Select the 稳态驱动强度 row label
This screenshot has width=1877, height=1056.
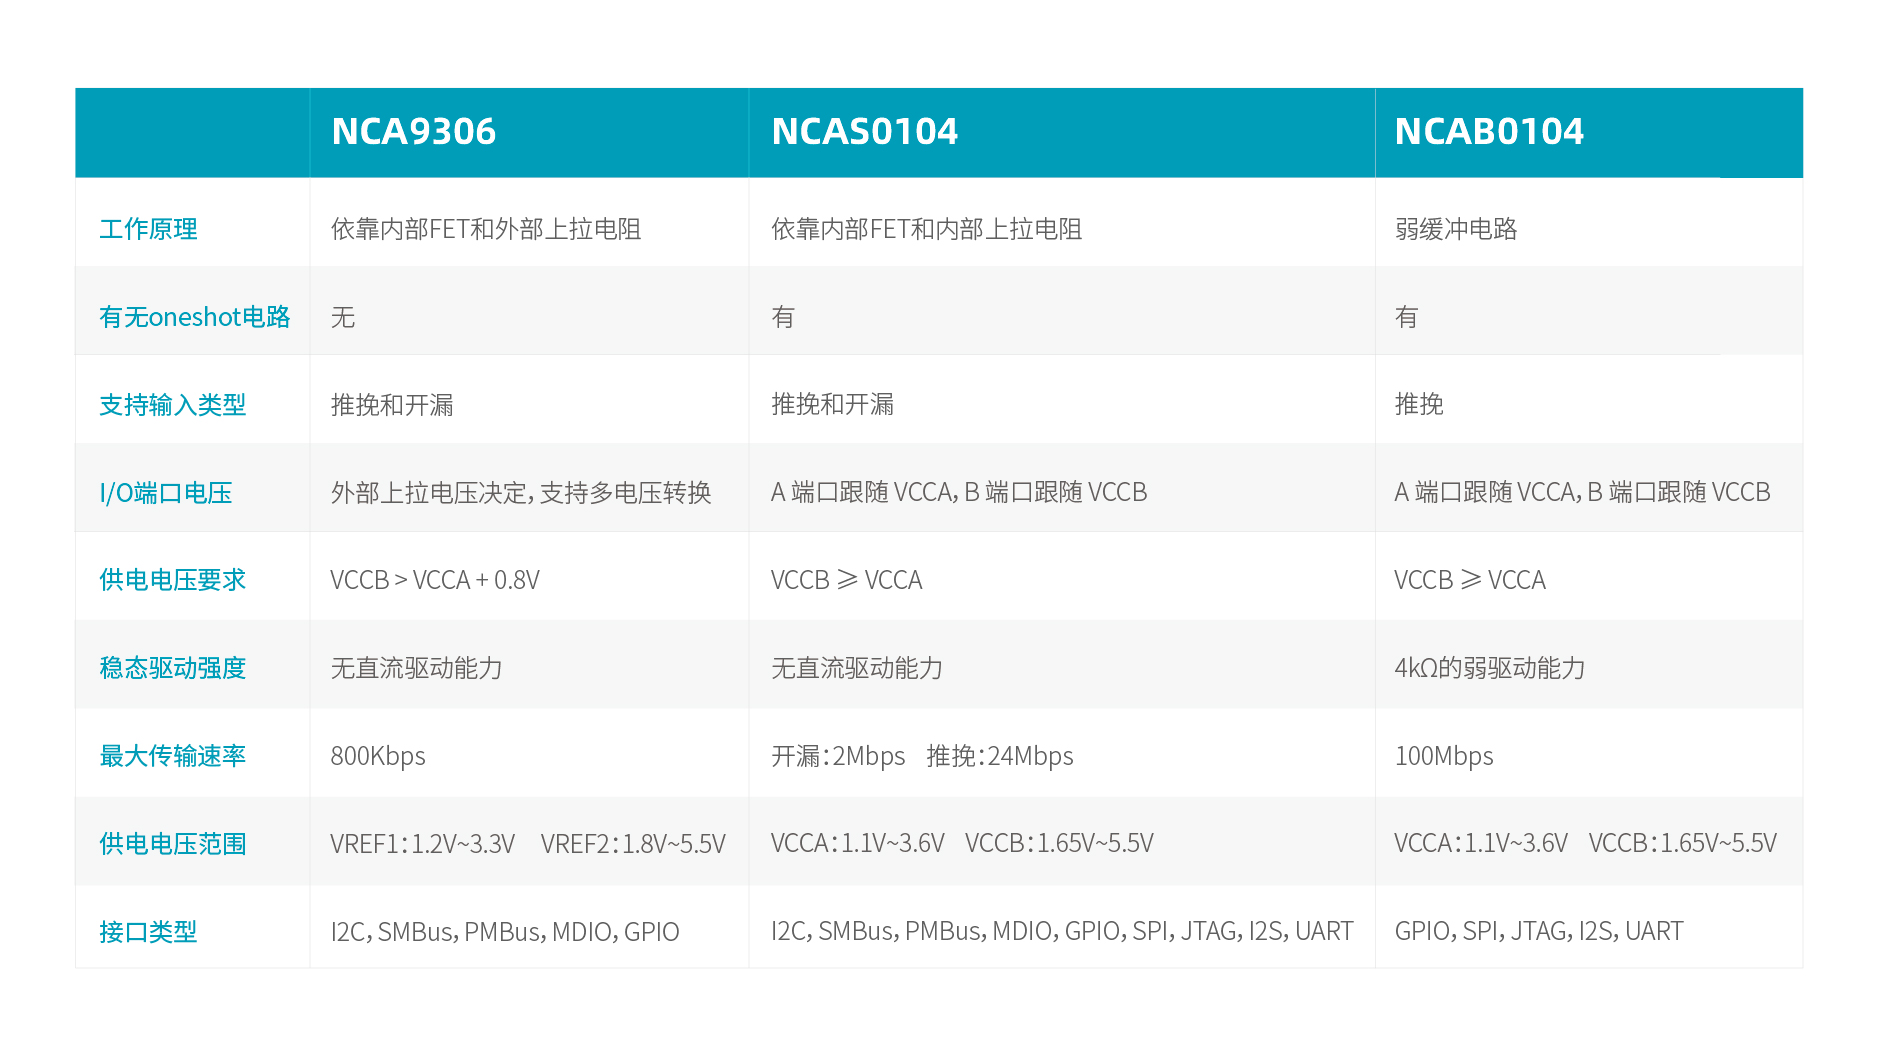tap(174, 667)
